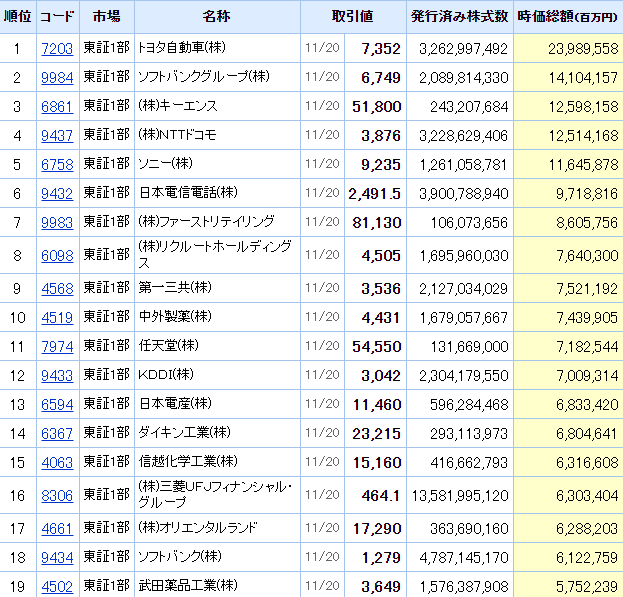Select the name (株)NTTドコモ
This screenshot has height=597, width=623.
(177, 135)
